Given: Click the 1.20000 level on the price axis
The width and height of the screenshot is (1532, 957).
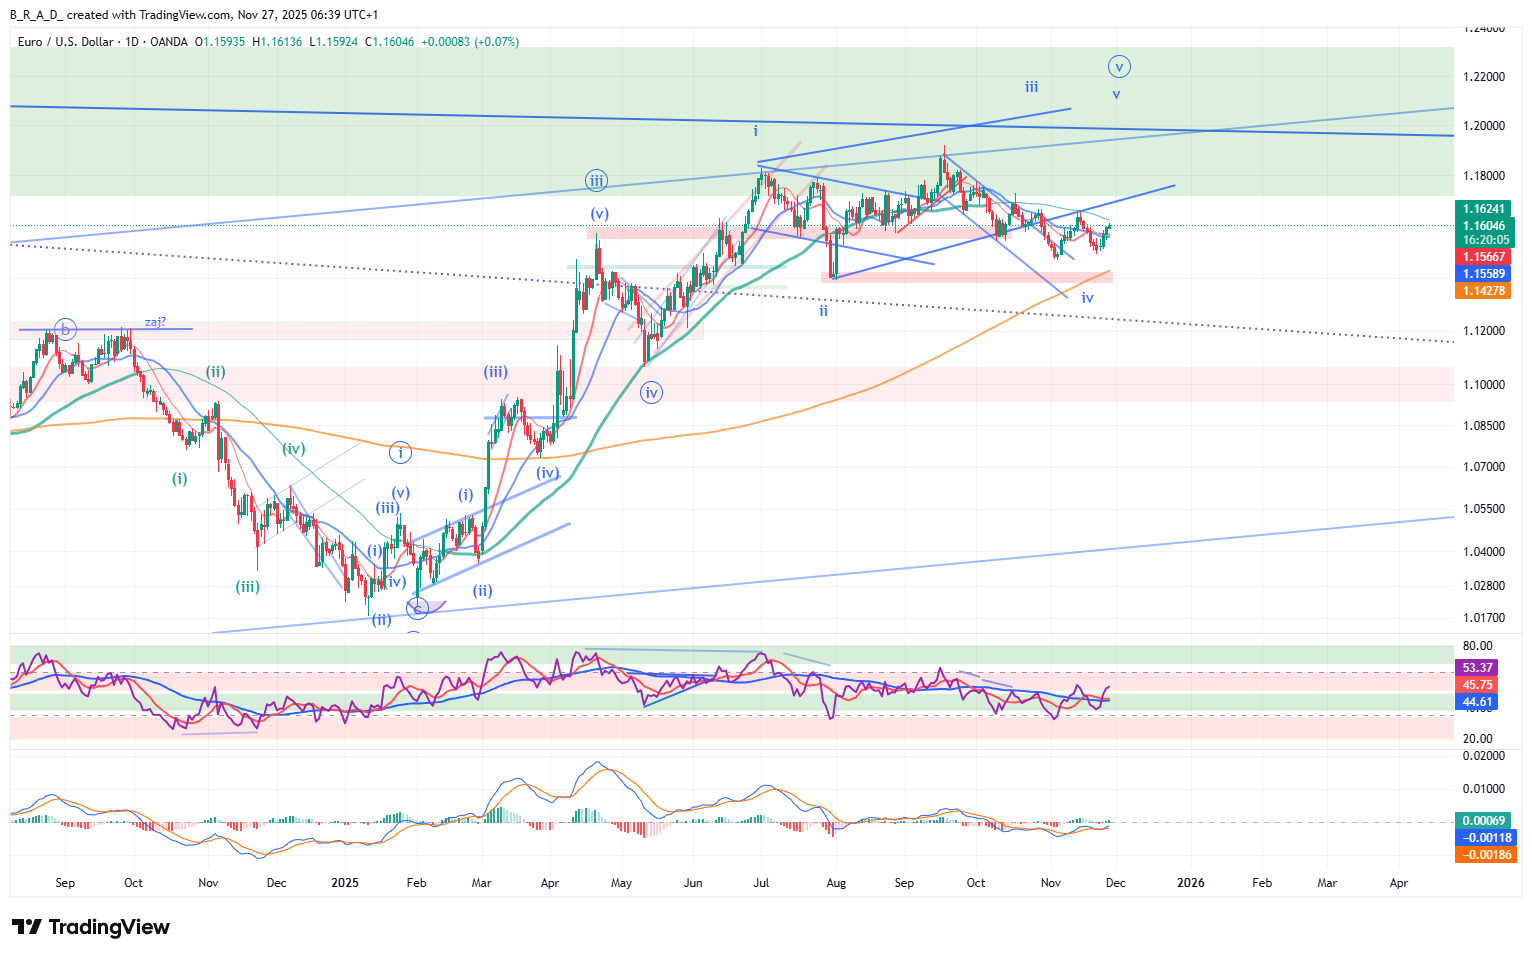Looking at the screenshot, I should [x=1484, y=126].
